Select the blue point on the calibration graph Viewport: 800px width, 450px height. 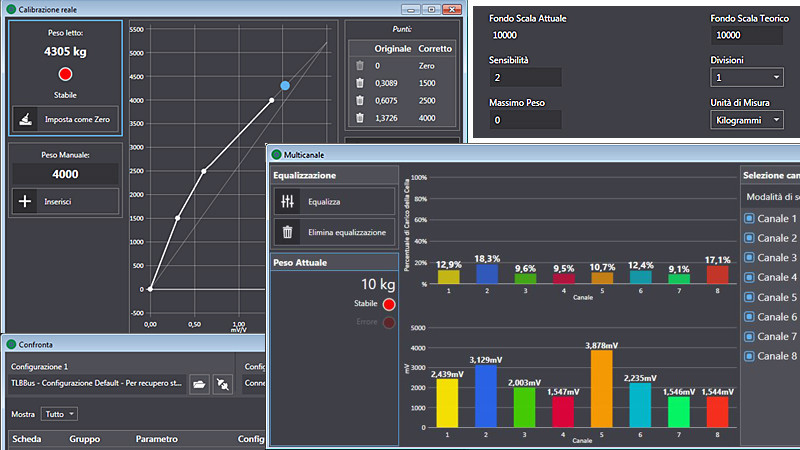click(x=285, y=87)
